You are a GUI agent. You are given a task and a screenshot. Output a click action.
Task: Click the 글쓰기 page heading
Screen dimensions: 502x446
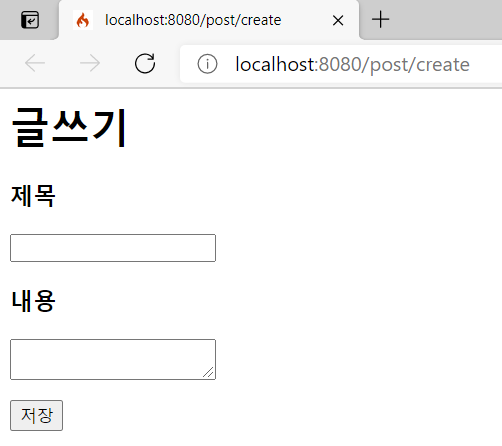pos(69,128)
